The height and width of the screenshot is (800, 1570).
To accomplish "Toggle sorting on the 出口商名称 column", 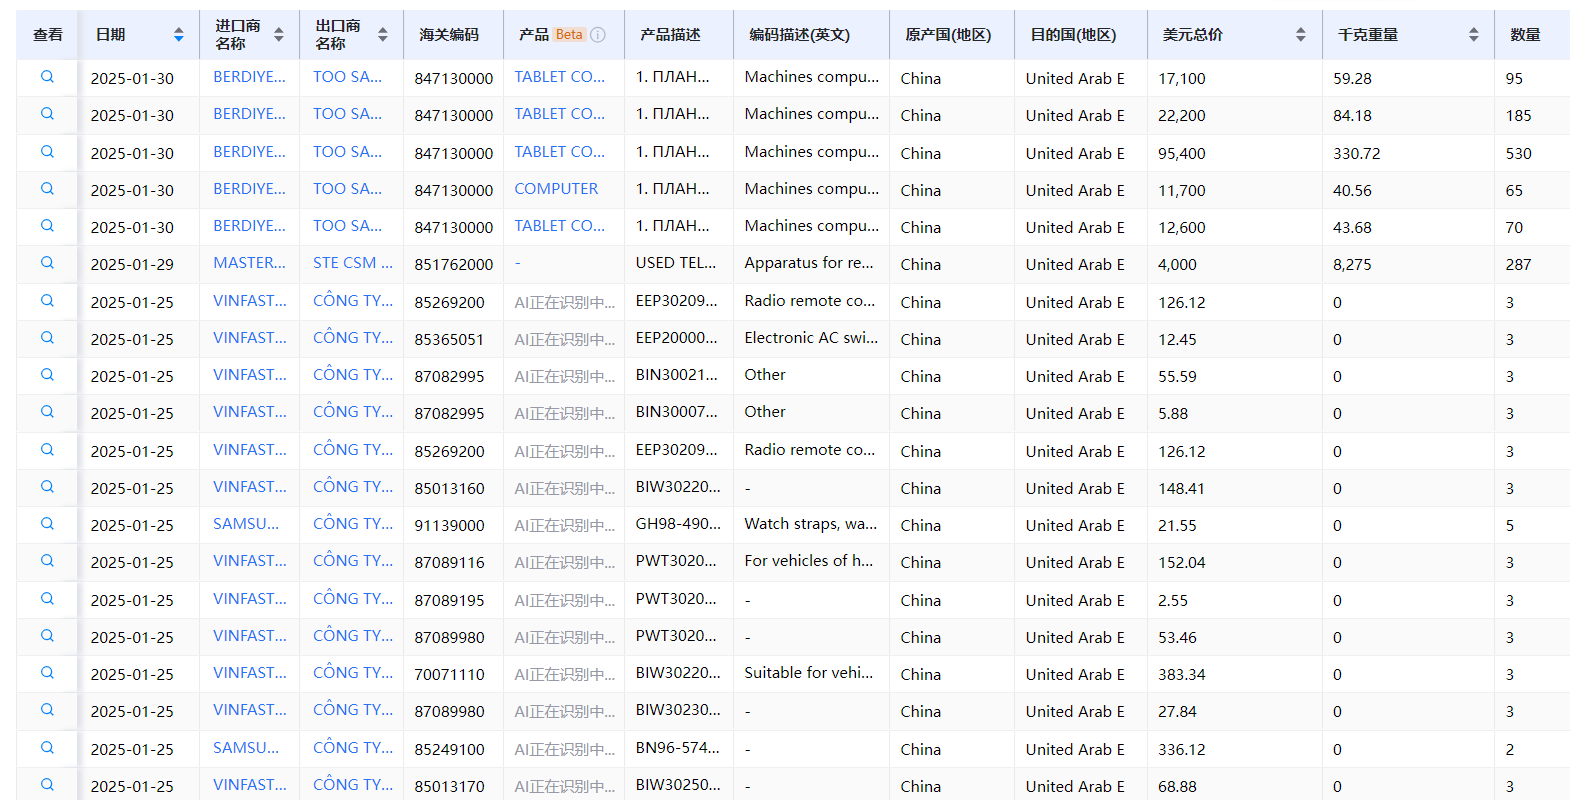I will [383, 35].
